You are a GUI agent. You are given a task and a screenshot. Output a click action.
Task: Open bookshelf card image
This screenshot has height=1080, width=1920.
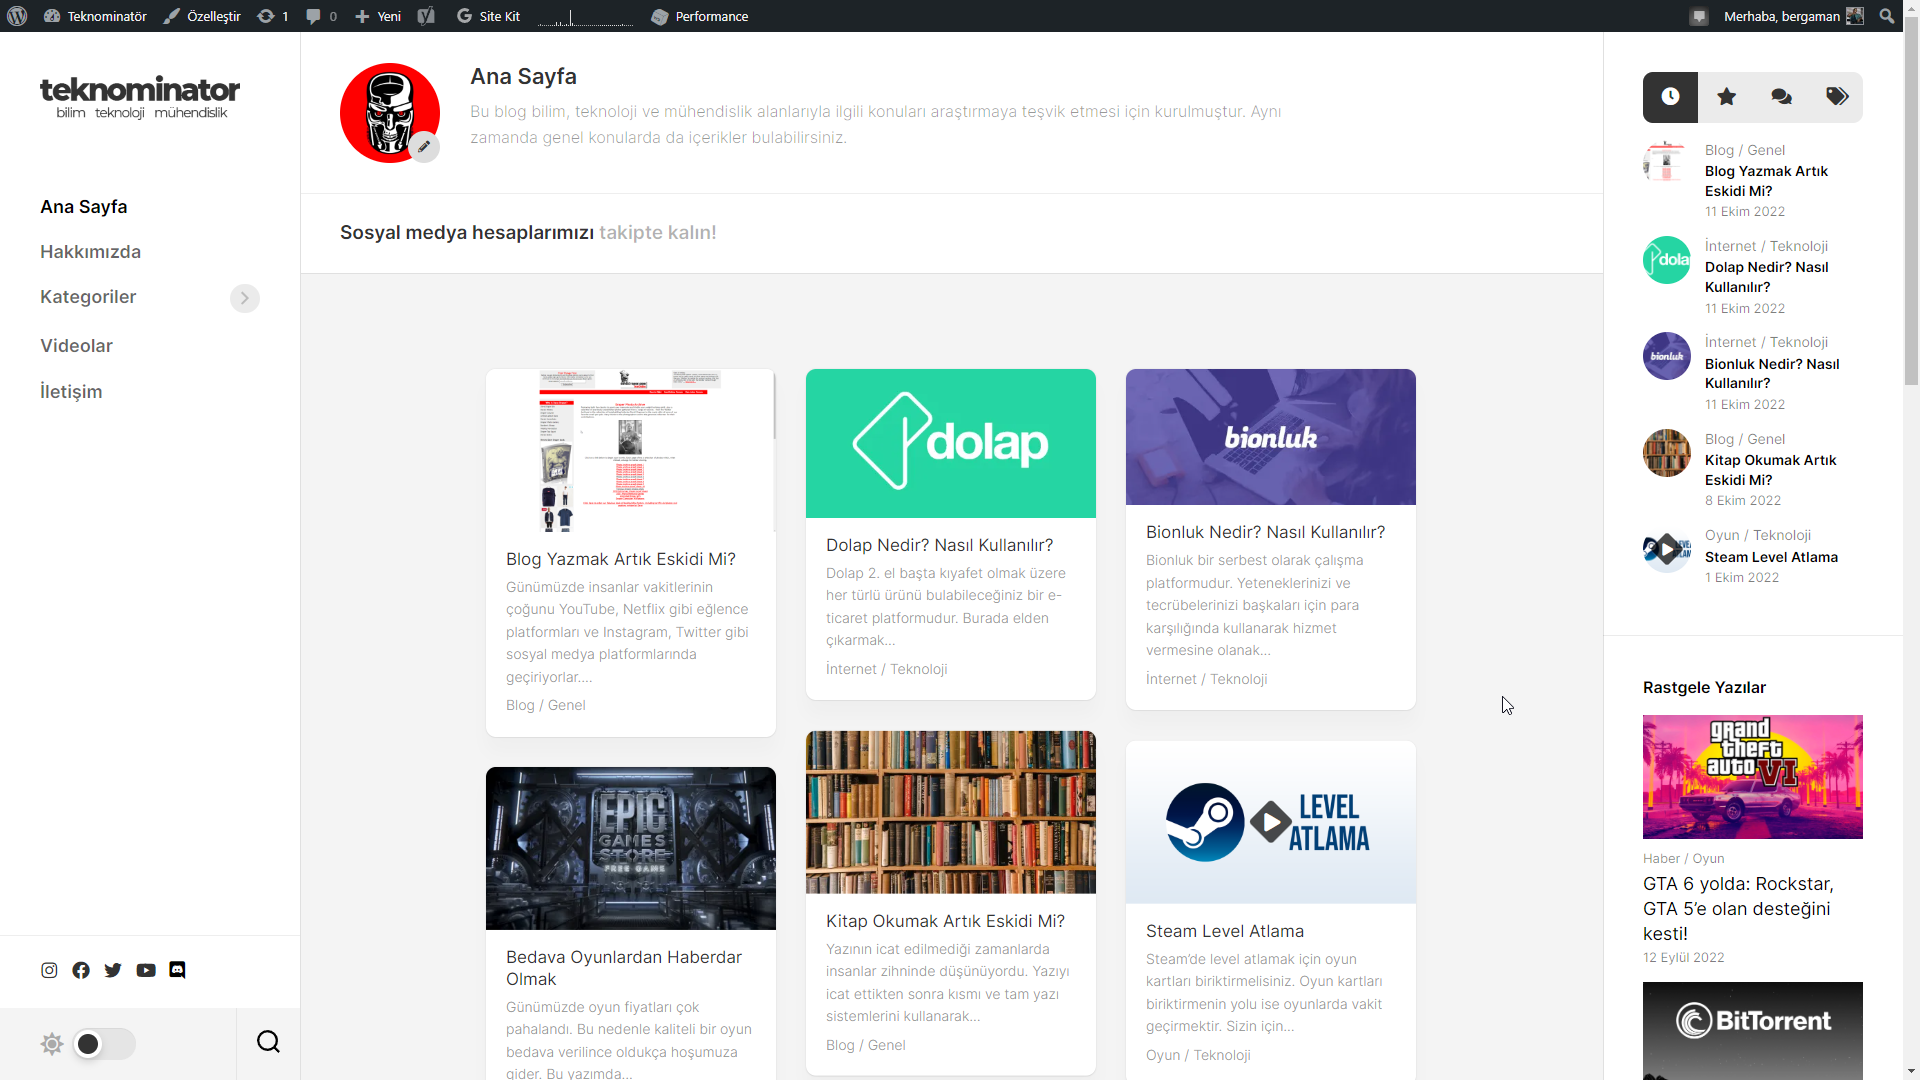[951, 812]
